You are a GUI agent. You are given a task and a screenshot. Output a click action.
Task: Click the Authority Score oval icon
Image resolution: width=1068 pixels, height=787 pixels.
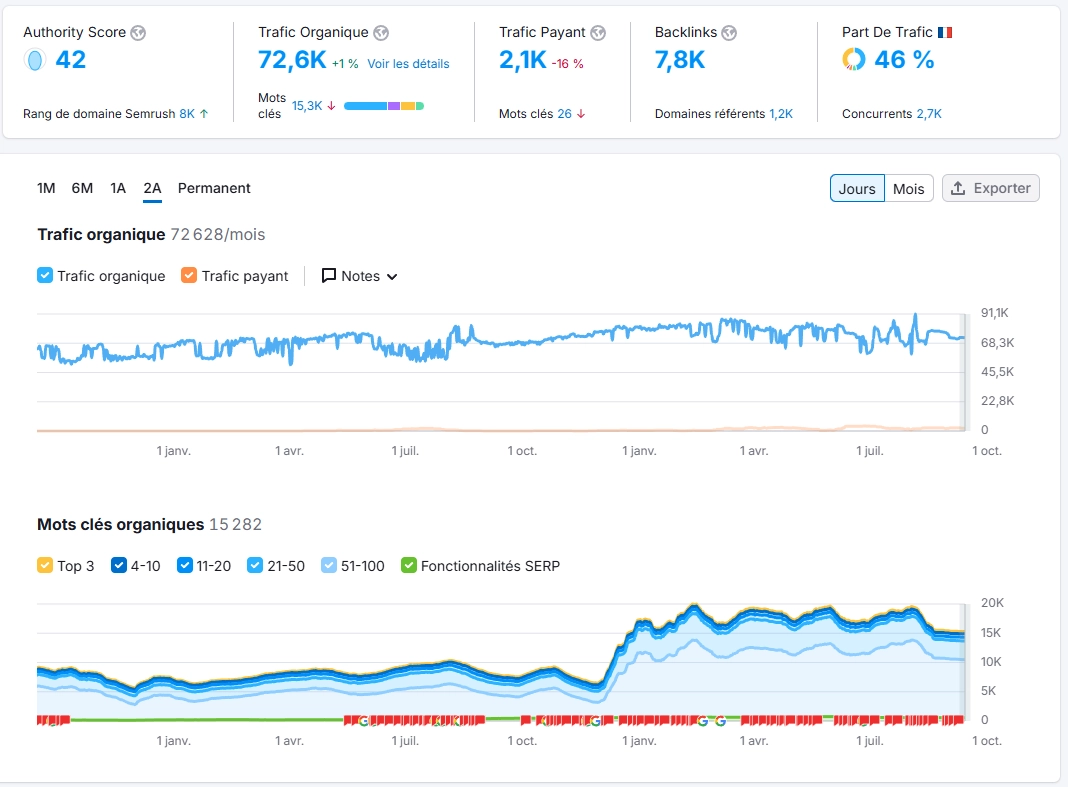[35, 60]
